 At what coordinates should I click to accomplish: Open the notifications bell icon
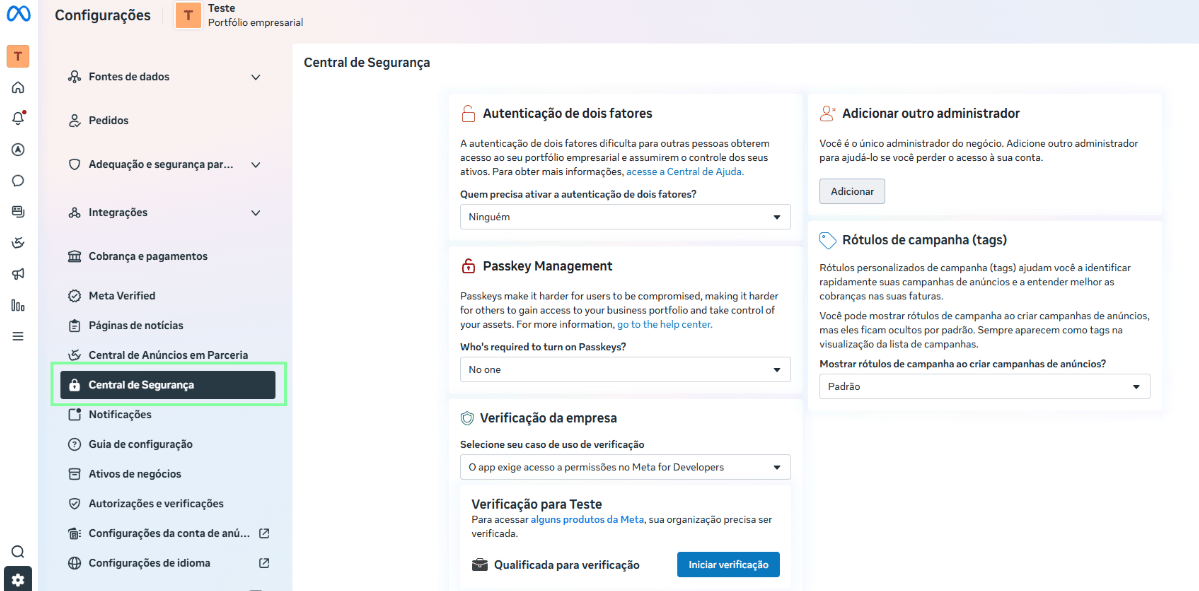coord(18,119)
